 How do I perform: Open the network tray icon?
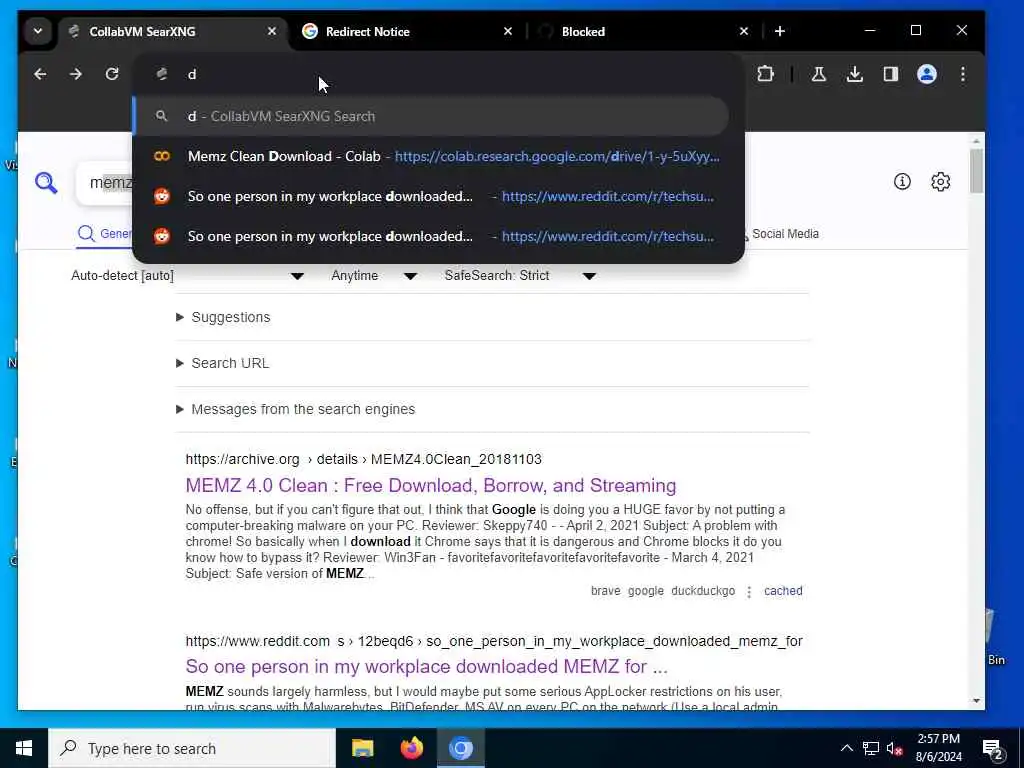[x=871, y=748]
